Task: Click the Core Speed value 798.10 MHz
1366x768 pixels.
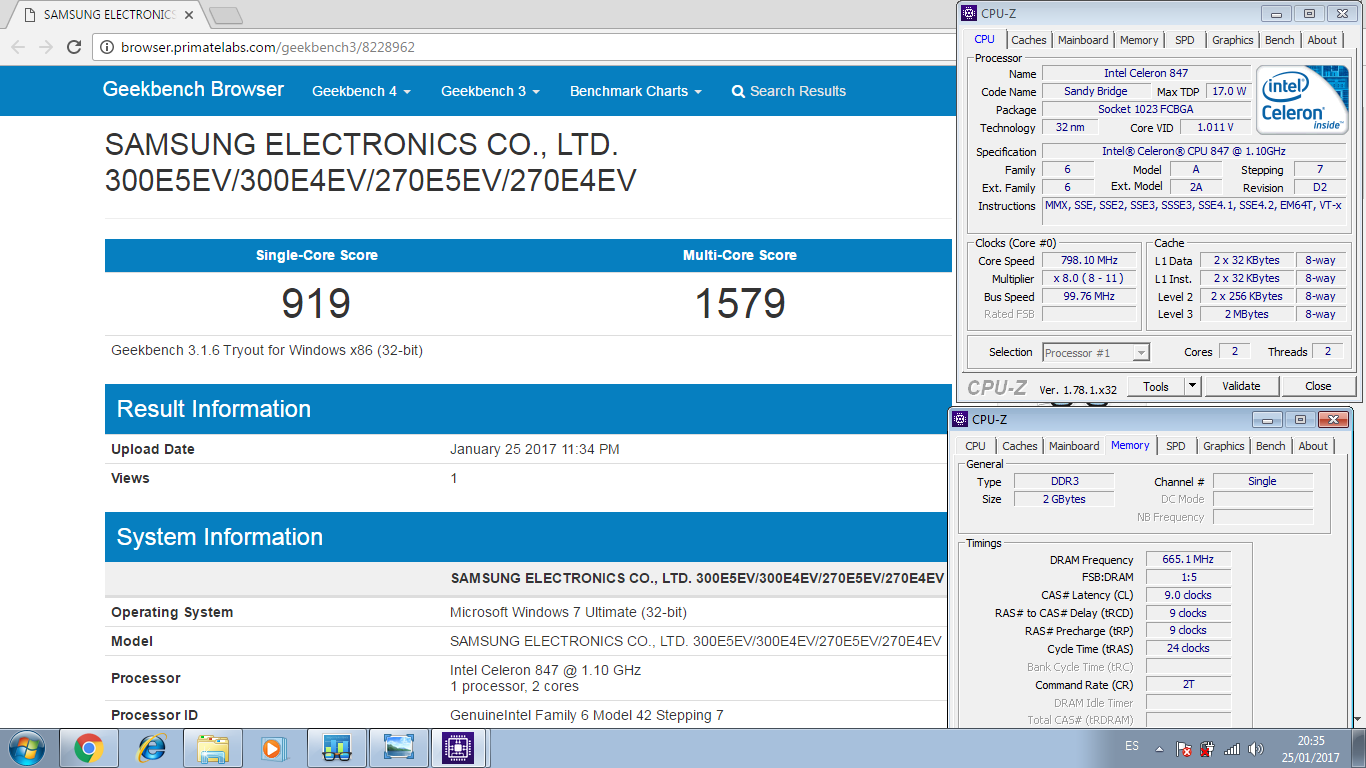Action: click(x=1089, y=260)
